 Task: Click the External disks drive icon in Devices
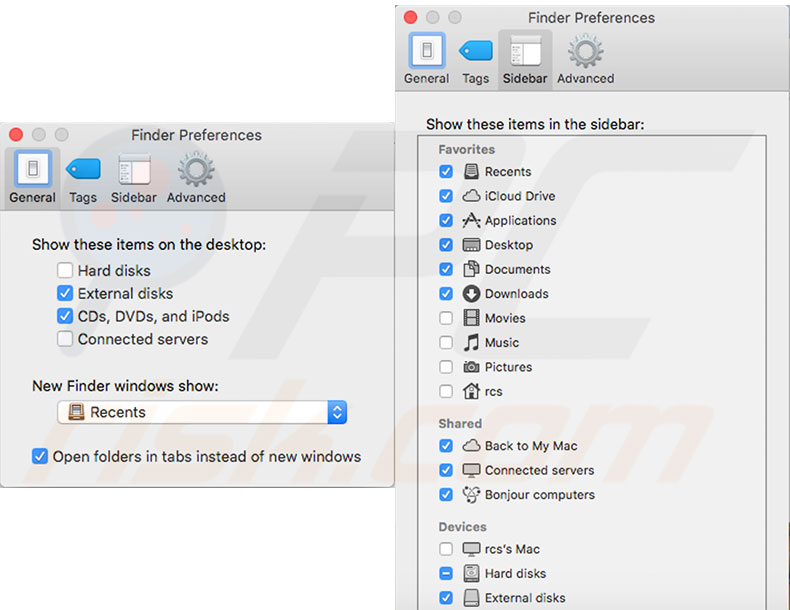click(x=471, y=598)
